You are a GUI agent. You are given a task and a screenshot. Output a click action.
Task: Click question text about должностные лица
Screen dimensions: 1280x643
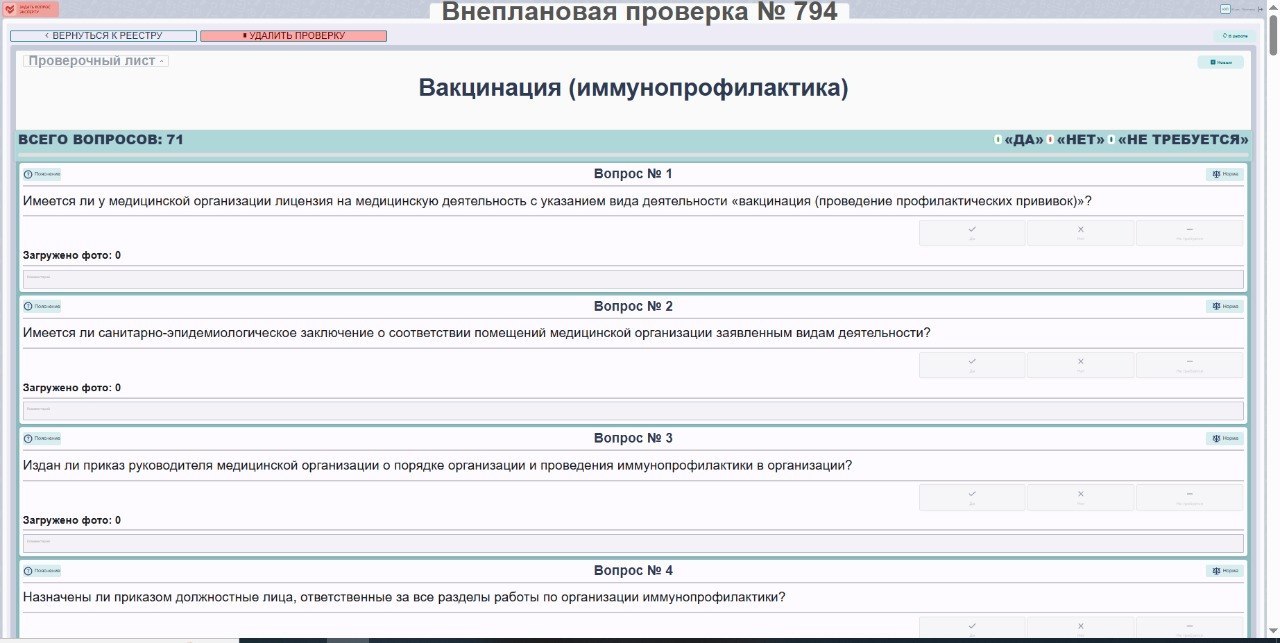[x=404, y=597]
